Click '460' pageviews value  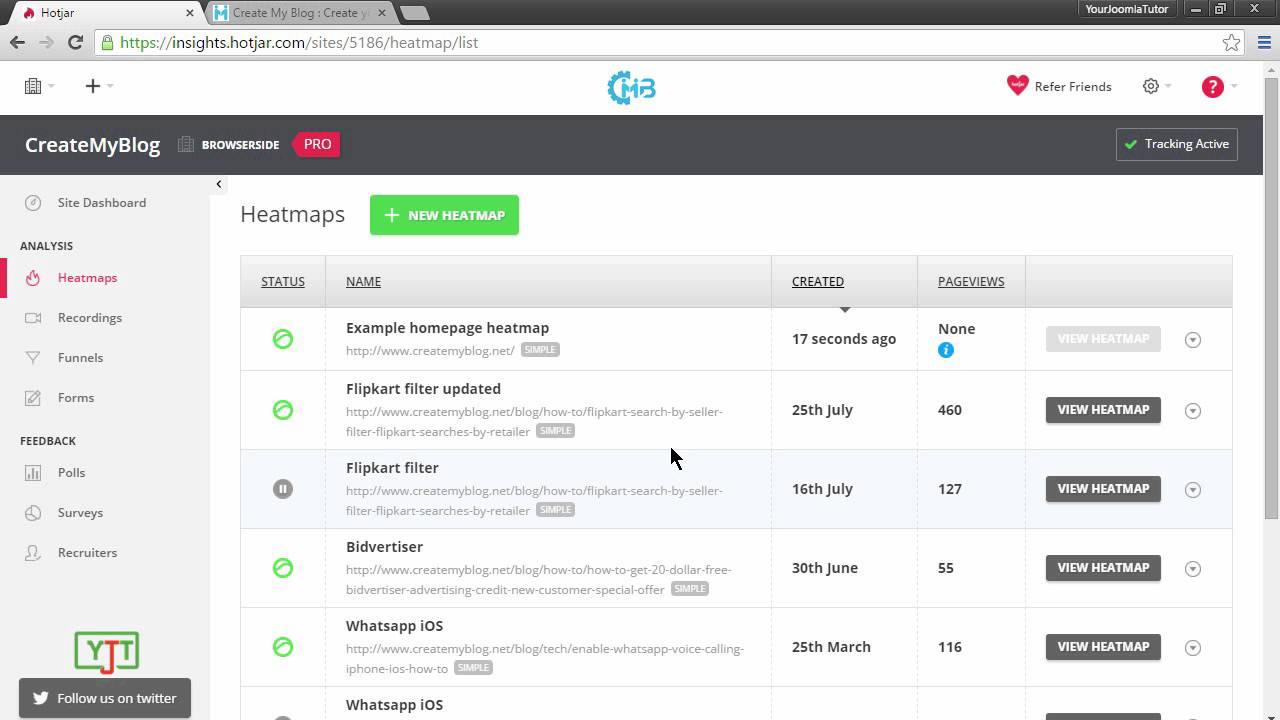(950, 410)
